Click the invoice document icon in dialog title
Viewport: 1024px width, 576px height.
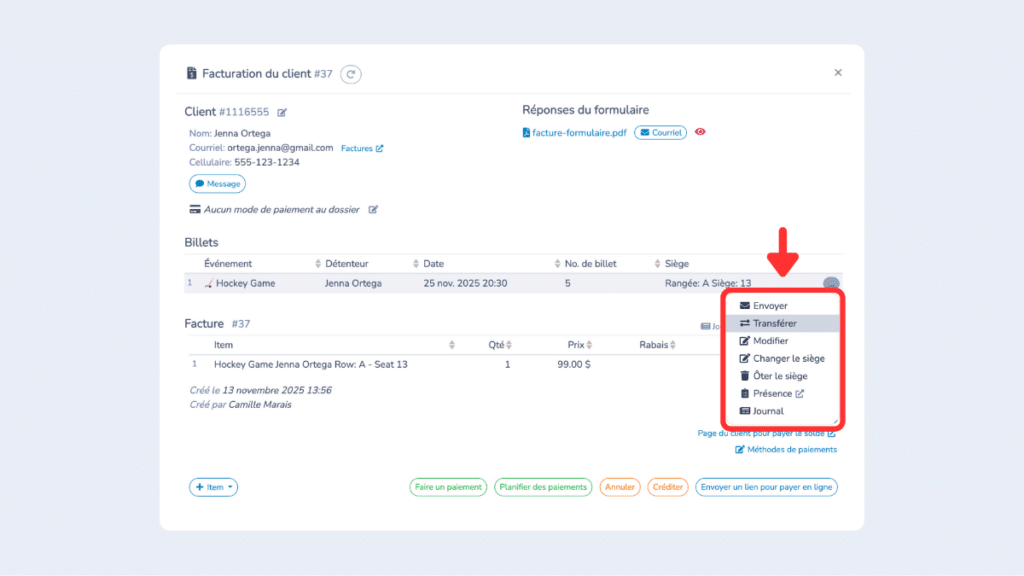click(x=190, y=72)
